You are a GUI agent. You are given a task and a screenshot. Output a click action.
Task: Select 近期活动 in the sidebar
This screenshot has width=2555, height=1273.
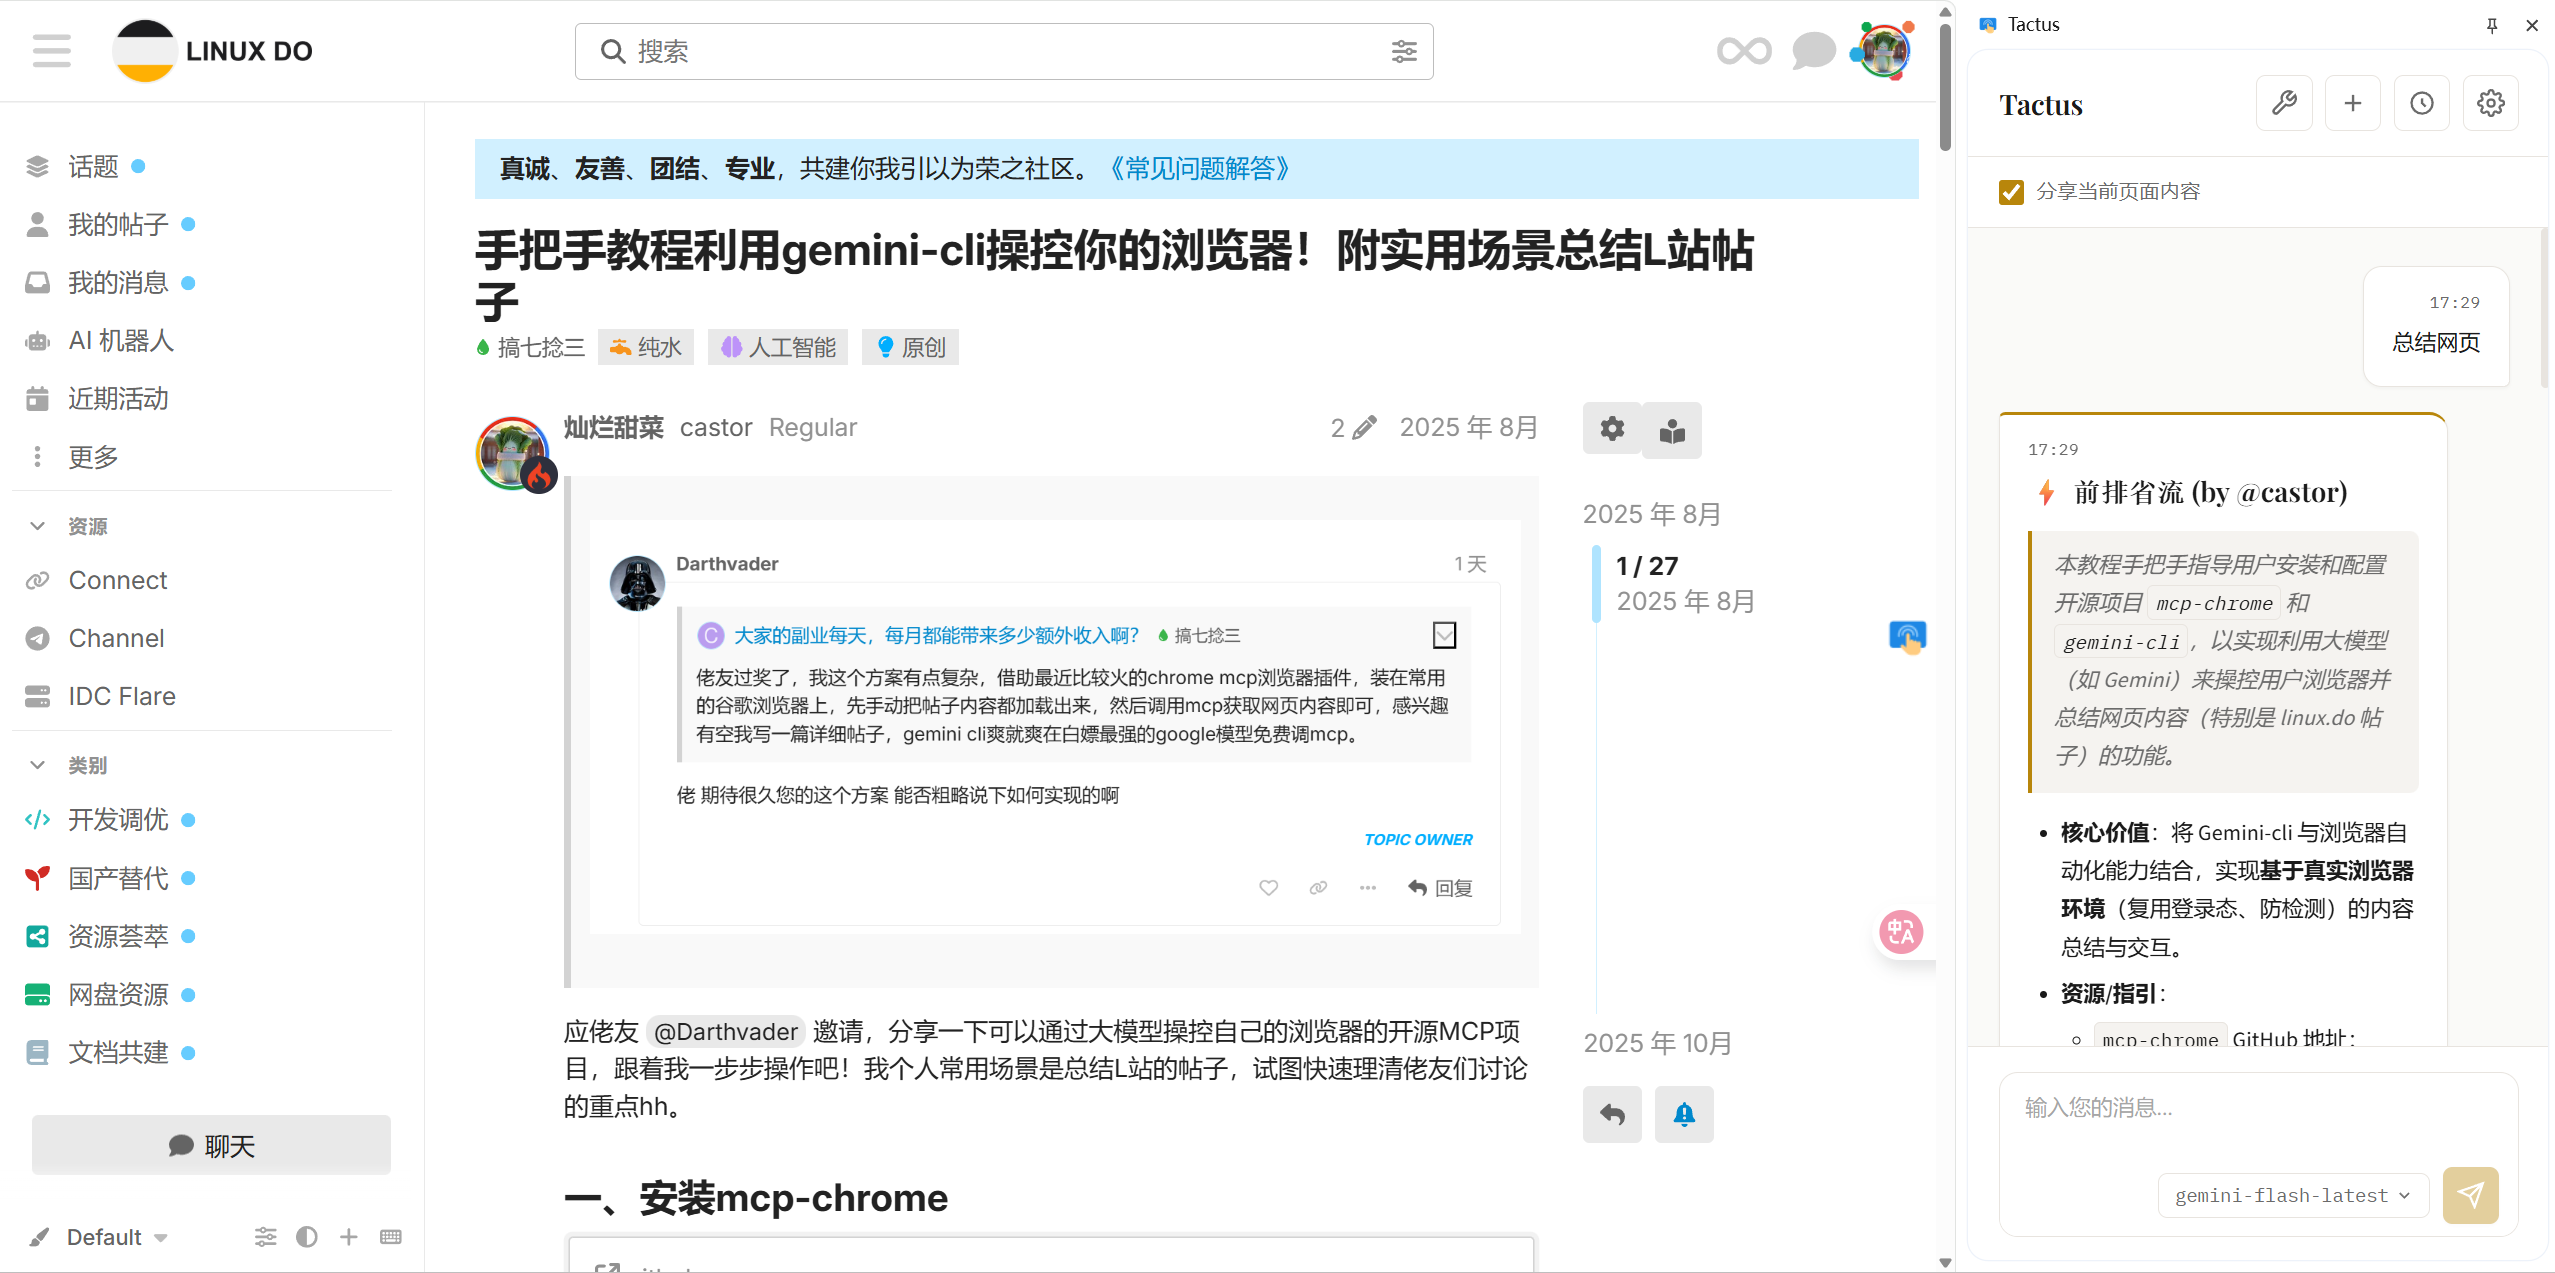(117, 398)
